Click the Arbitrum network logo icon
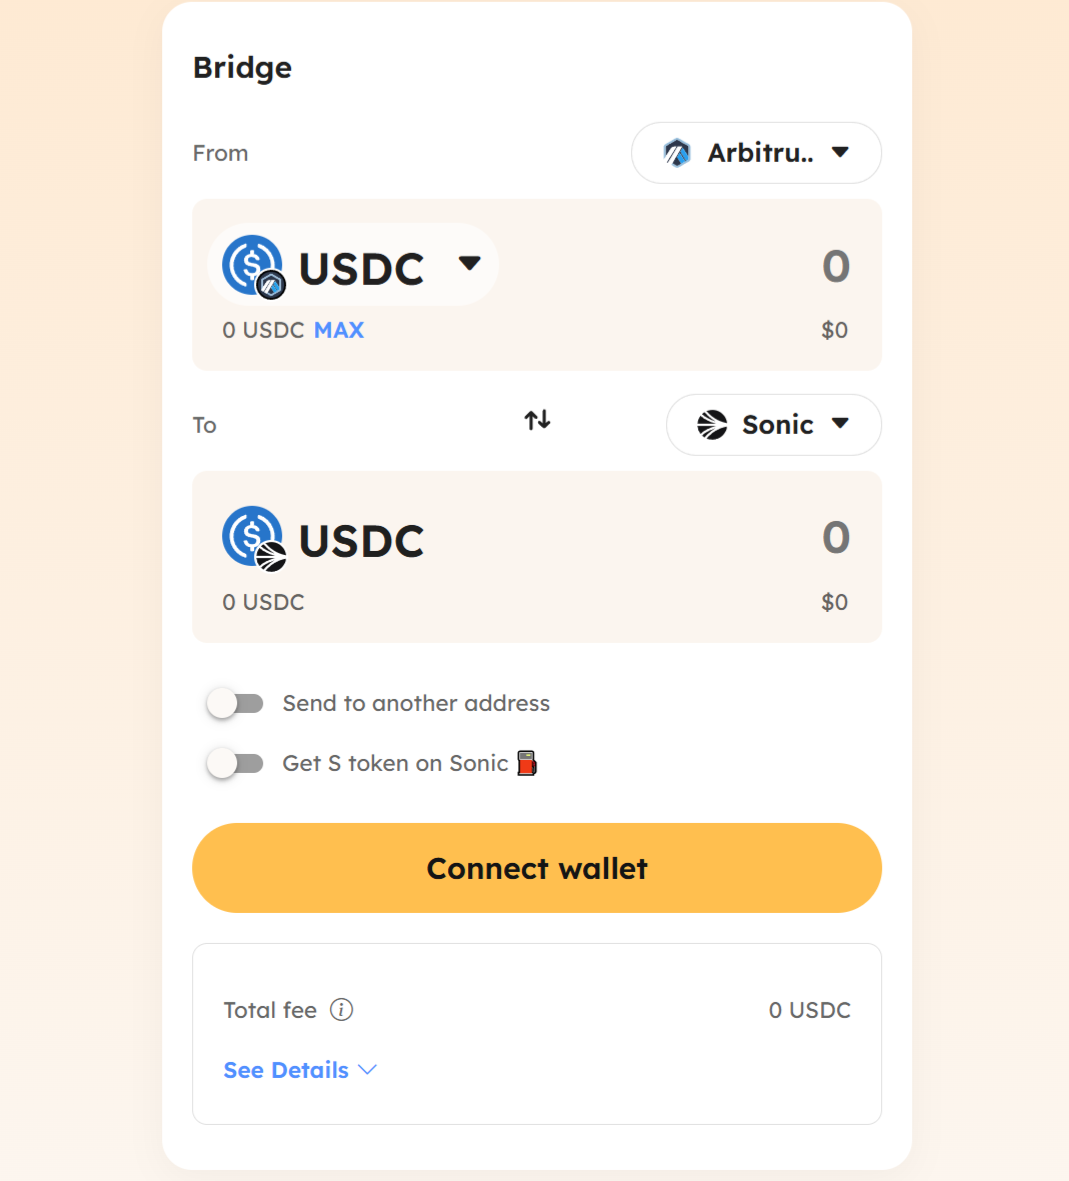 677,153
